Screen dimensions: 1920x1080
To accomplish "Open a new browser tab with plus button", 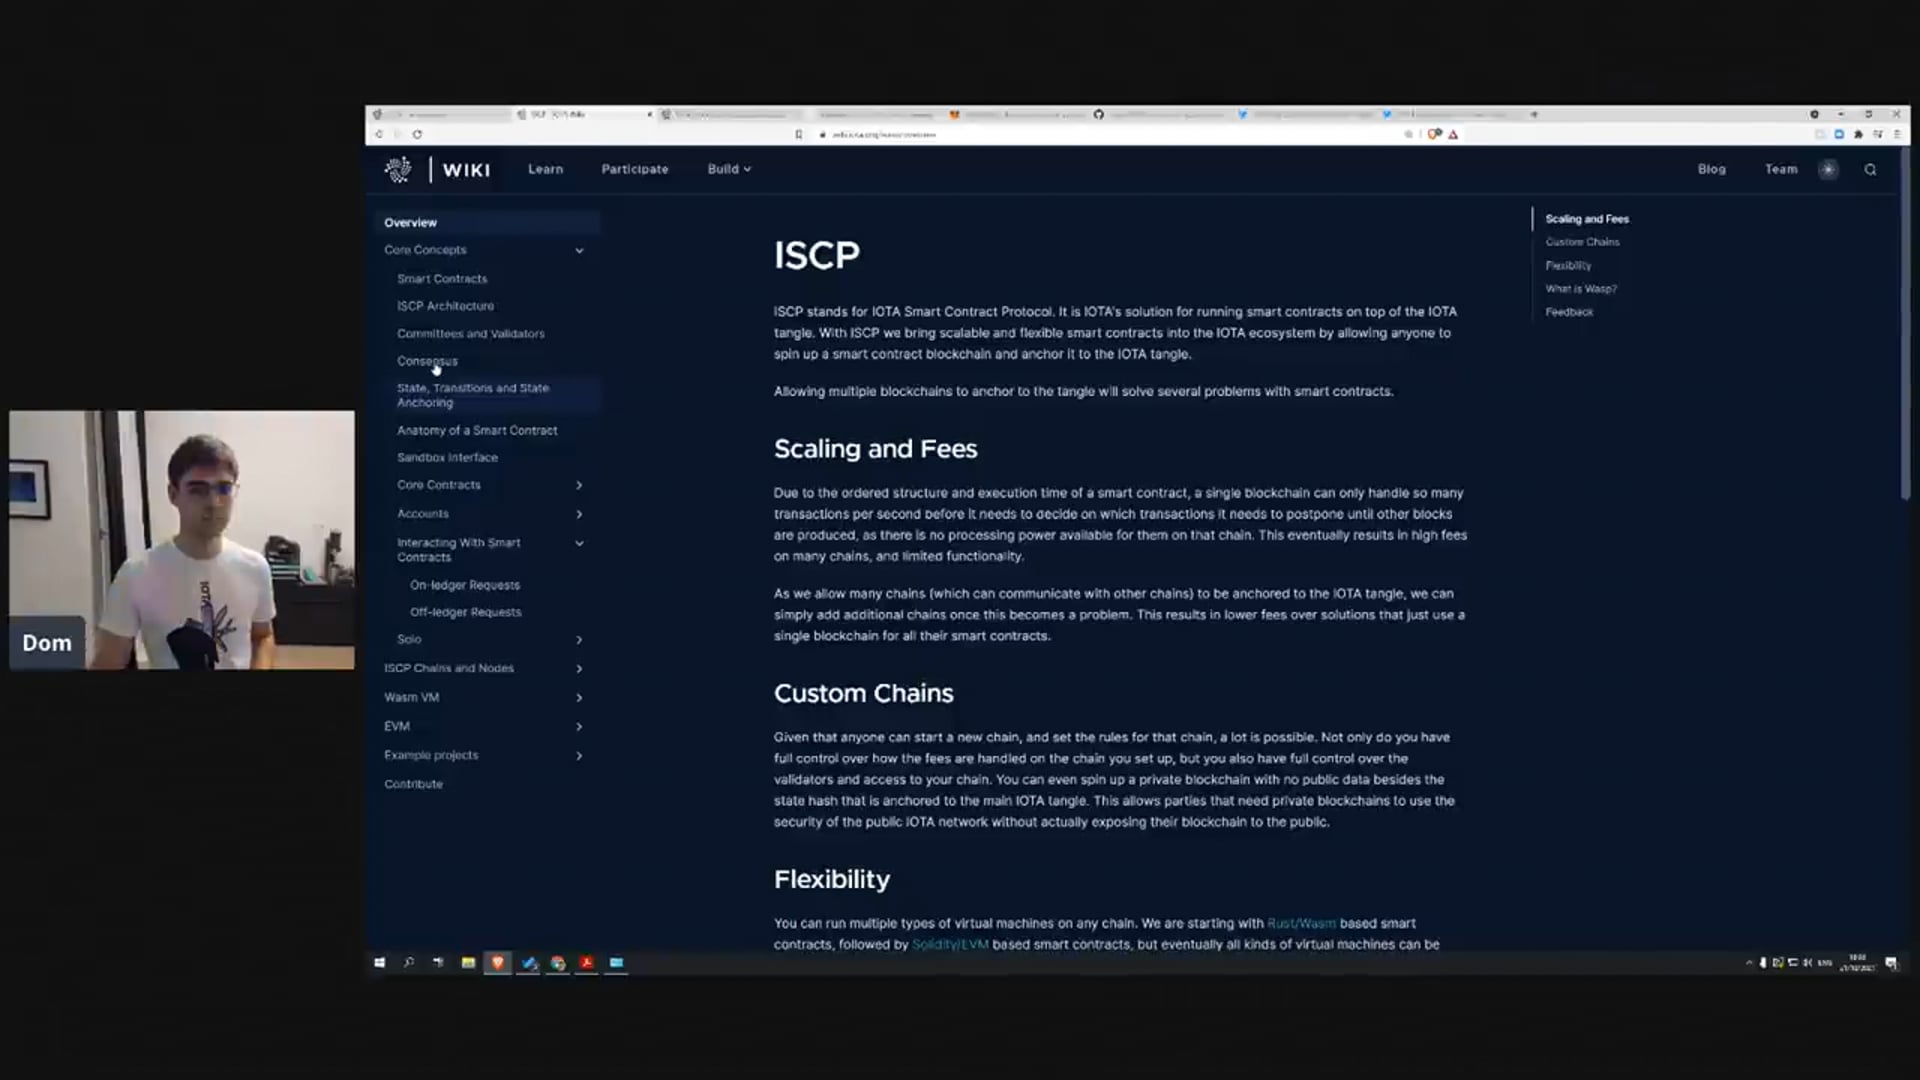I will [1533, 115].
